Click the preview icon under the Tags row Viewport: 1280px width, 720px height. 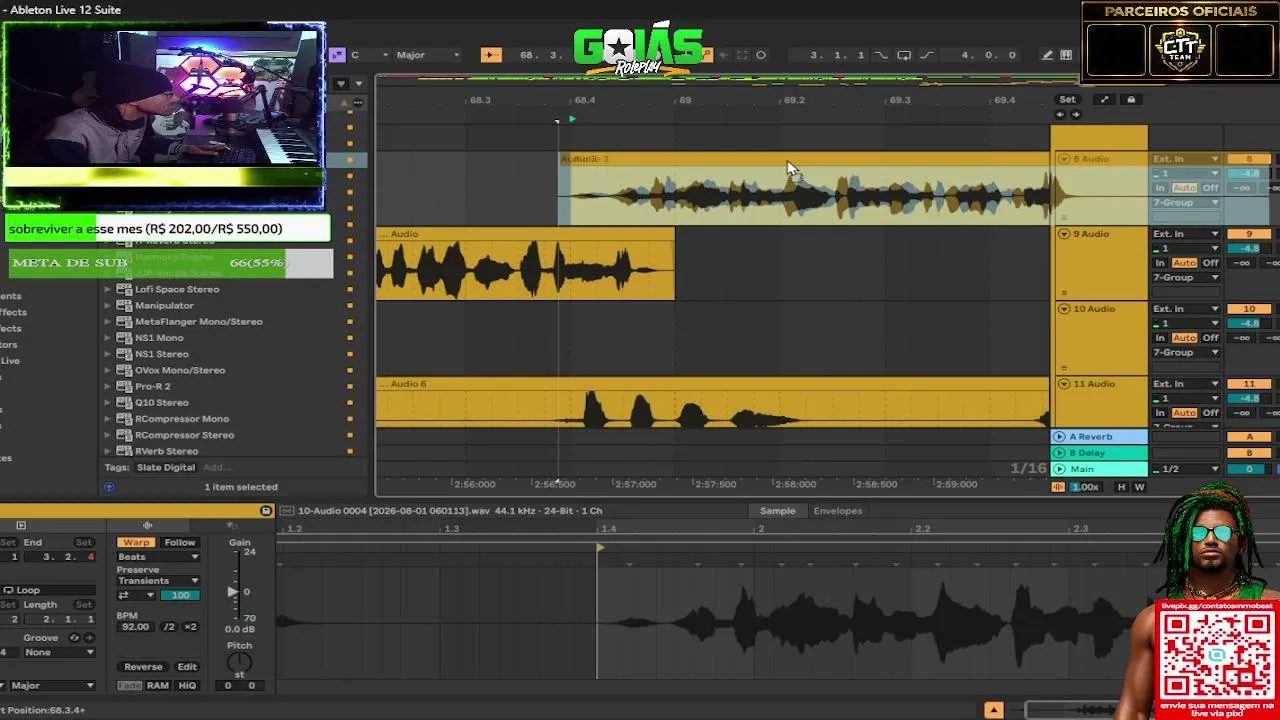click(109, 487)
